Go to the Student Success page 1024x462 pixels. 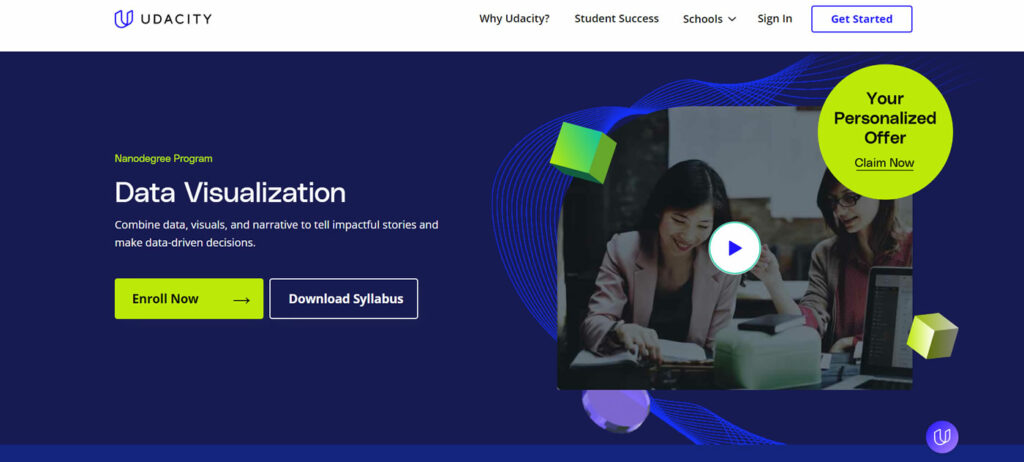point(616,19)
